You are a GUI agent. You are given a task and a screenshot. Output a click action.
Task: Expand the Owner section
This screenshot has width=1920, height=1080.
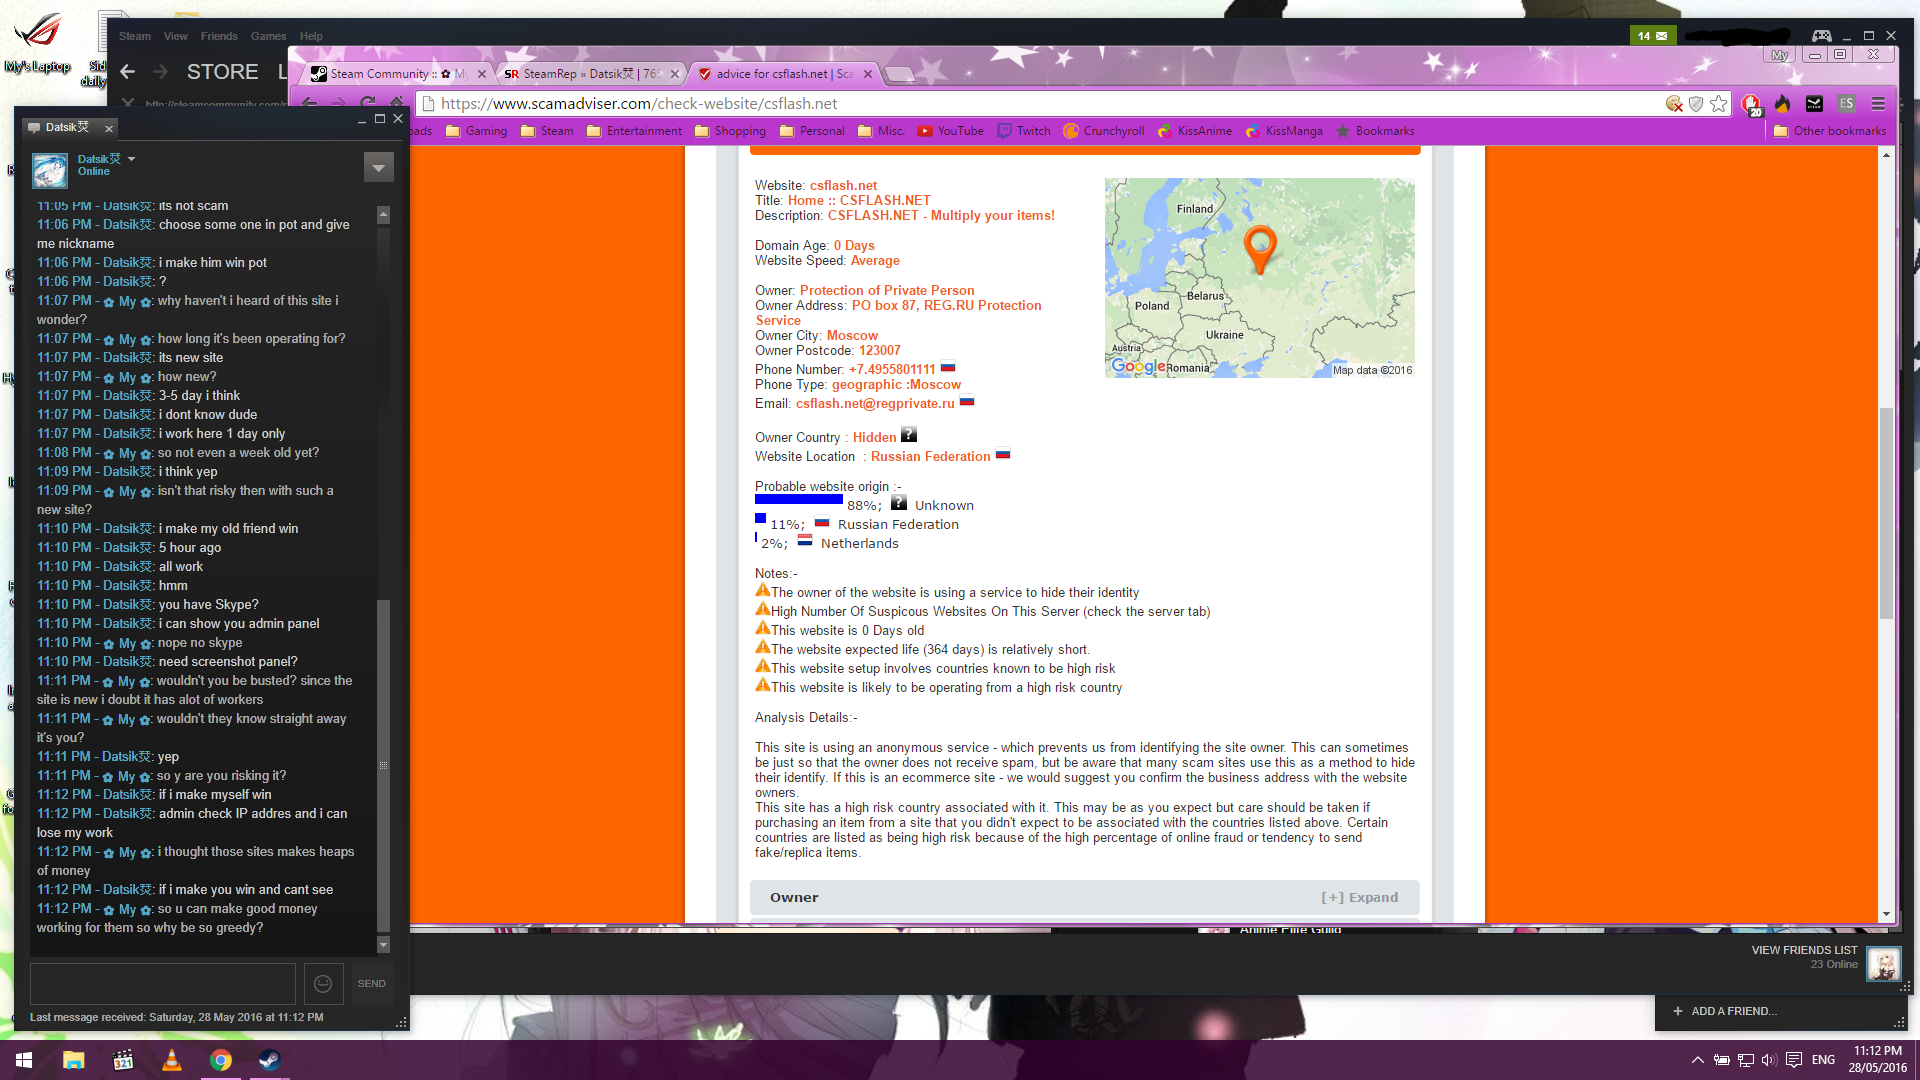[x=1359, y=897]
